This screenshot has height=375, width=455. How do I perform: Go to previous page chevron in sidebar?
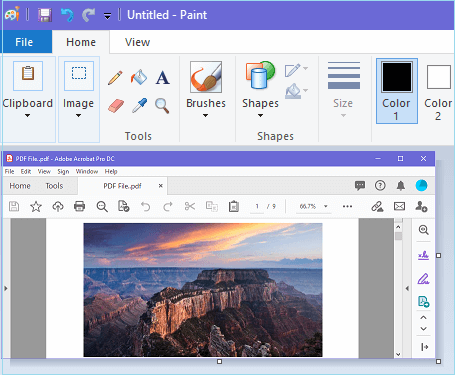423,317
